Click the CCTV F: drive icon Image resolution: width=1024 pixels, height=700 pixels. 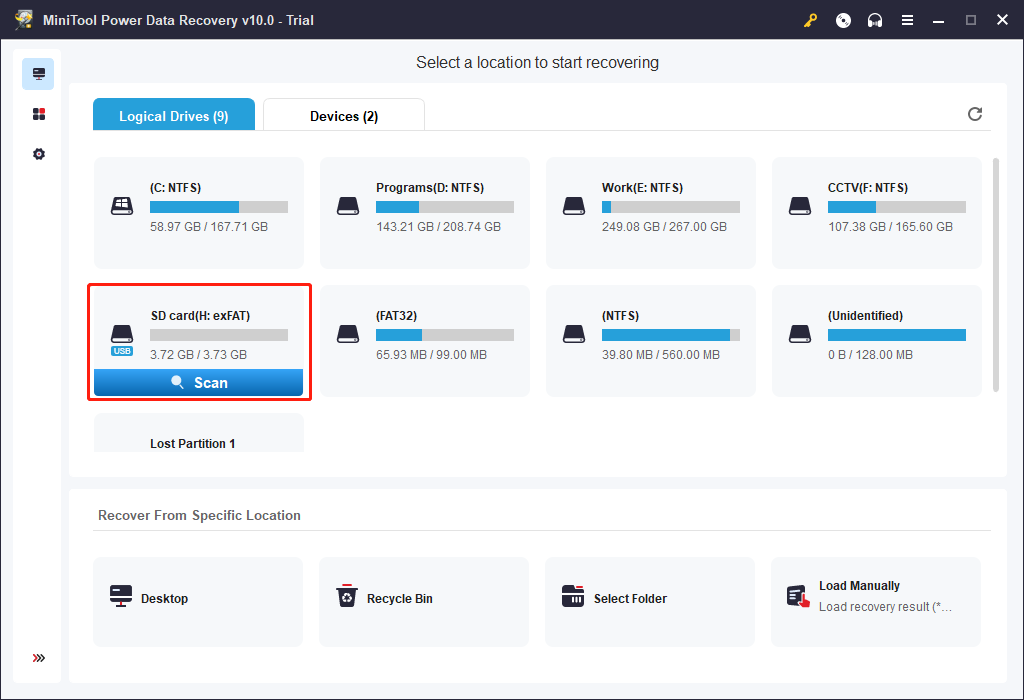pos(800,206)
